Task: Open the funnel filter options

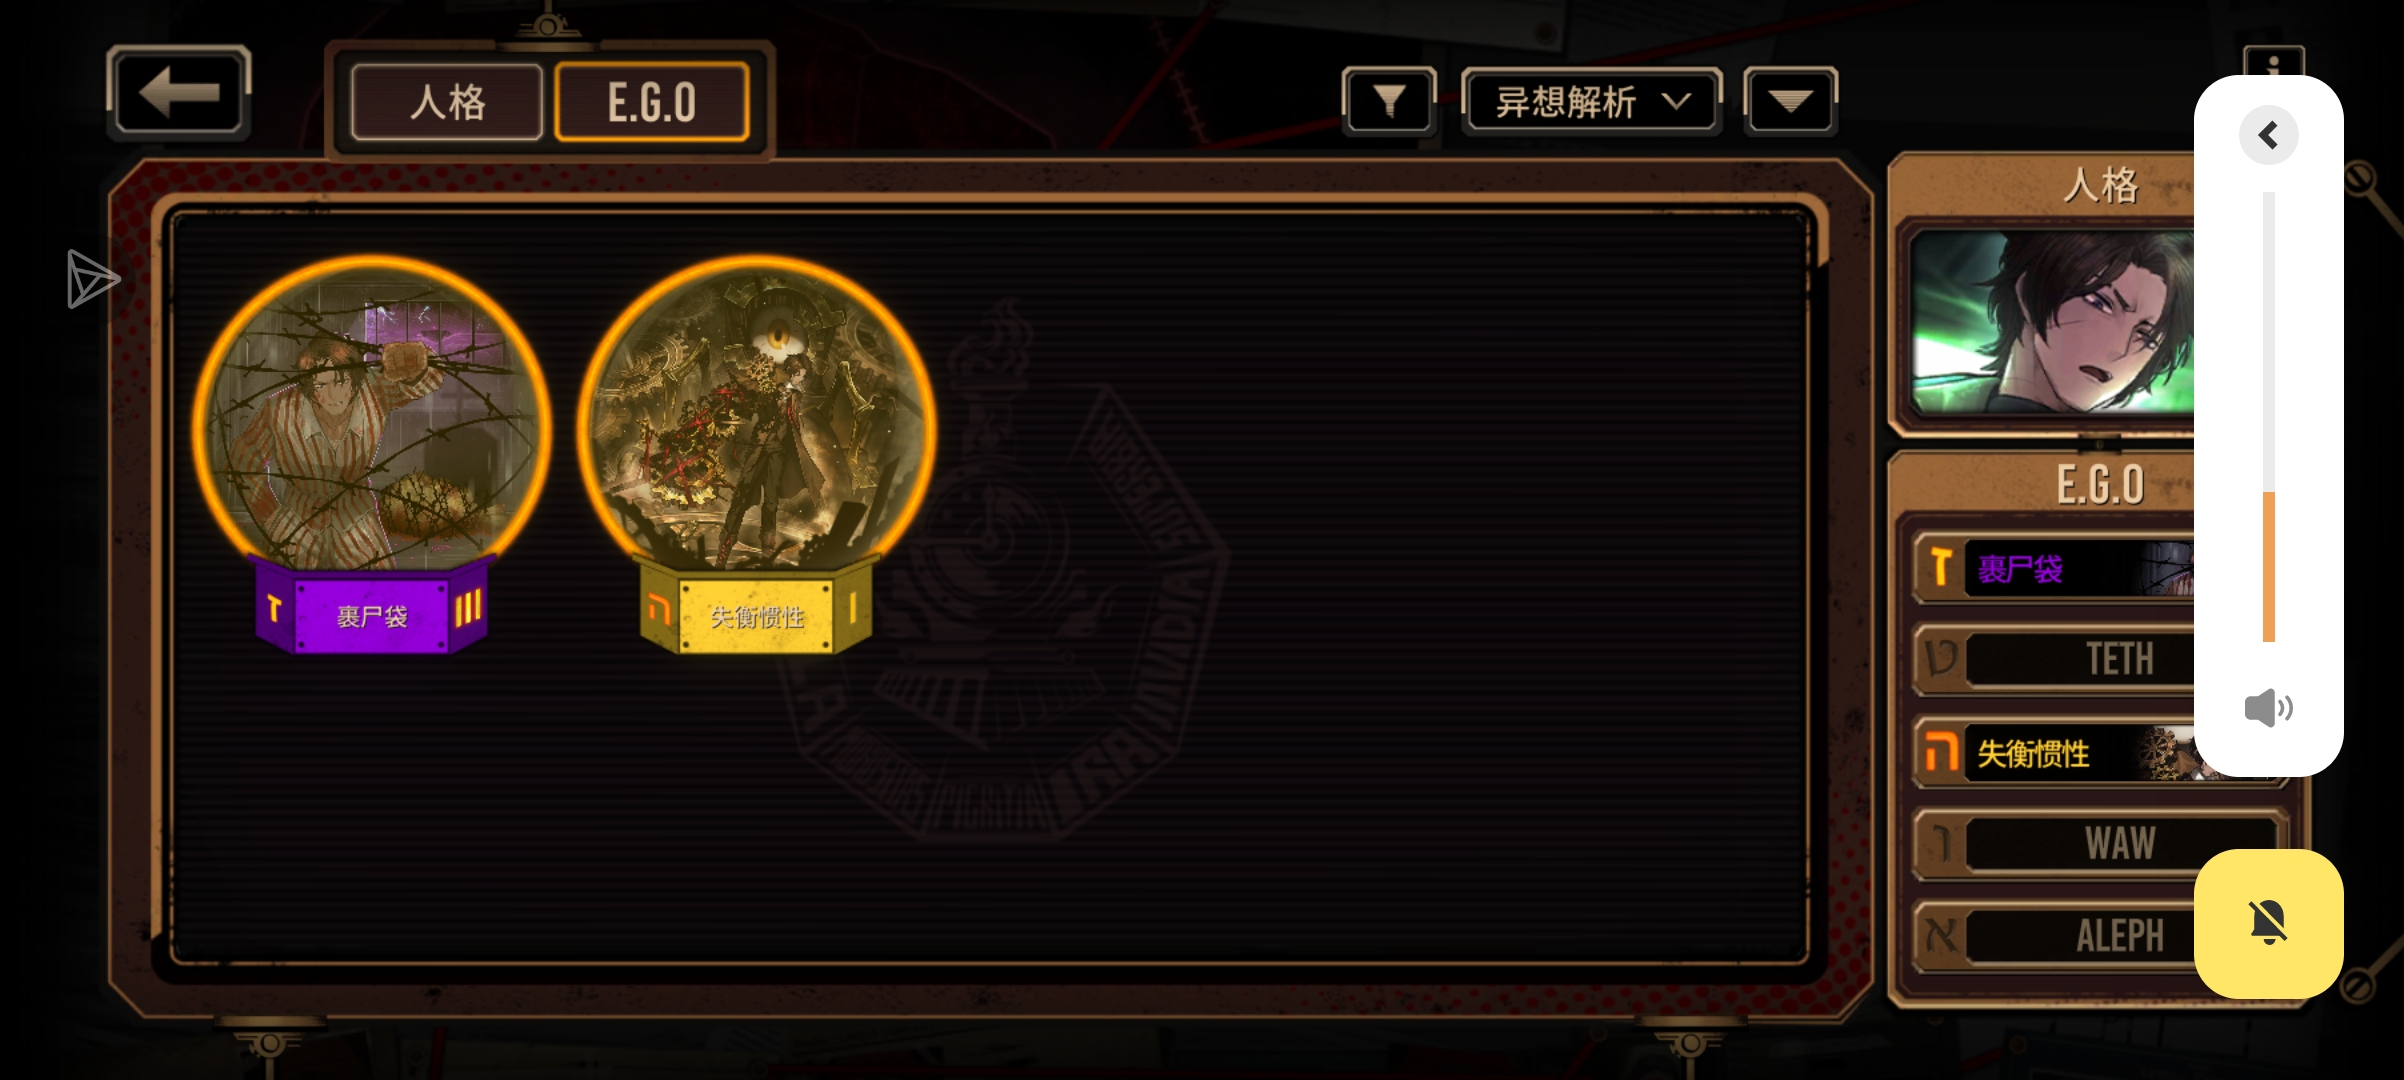Action: tap(1389, 101)
